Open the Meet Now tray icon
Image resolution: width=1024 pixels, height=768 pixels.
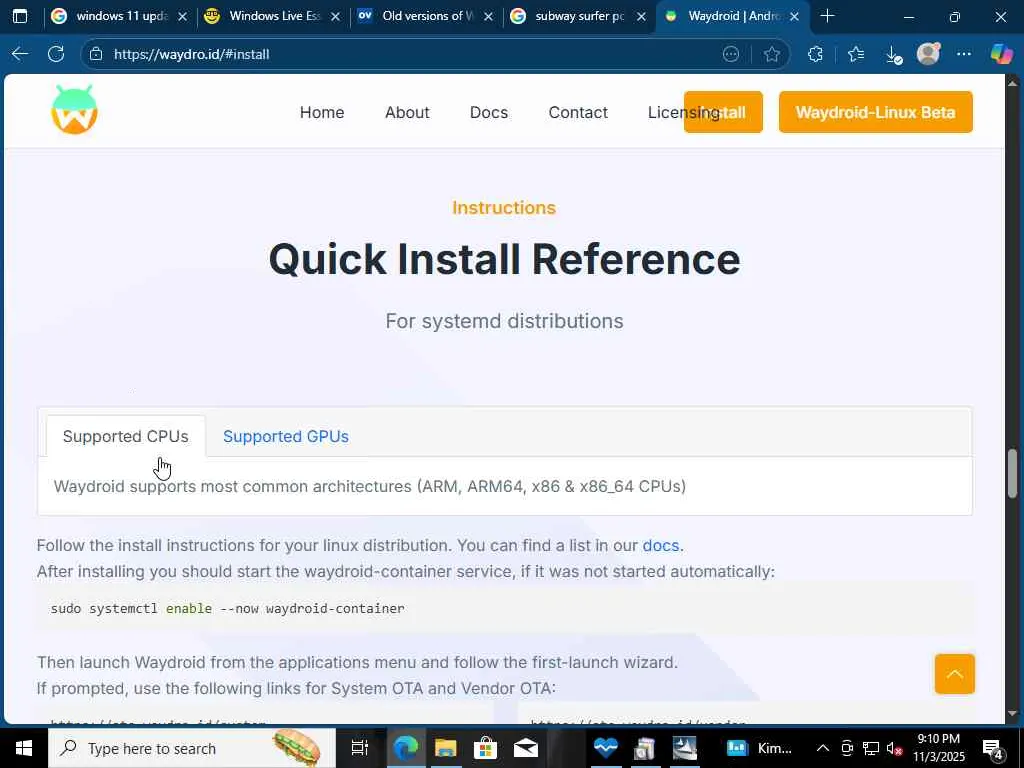coord(847,748)
